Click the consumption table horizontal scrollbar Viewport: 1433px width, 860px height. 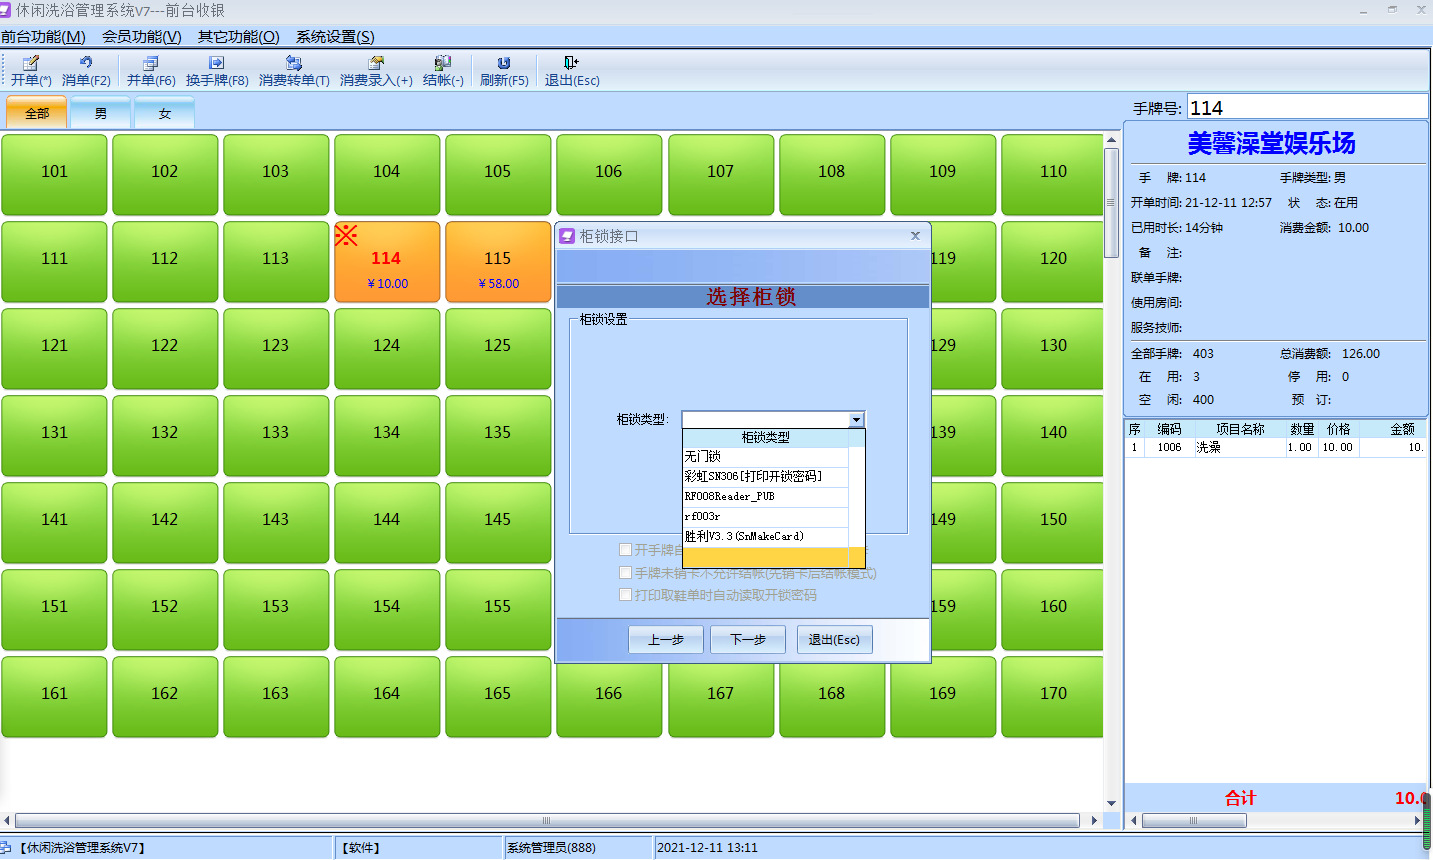point(1194,820)
